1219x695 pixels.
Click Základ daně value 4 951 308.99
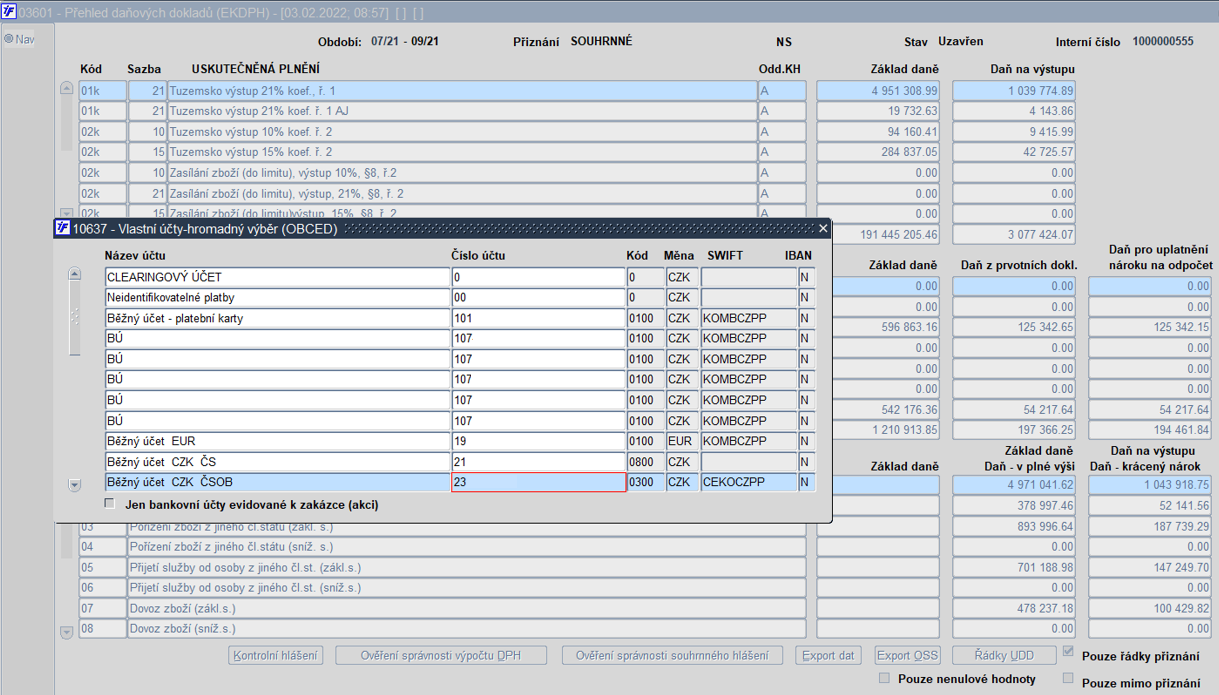(877, 91)
